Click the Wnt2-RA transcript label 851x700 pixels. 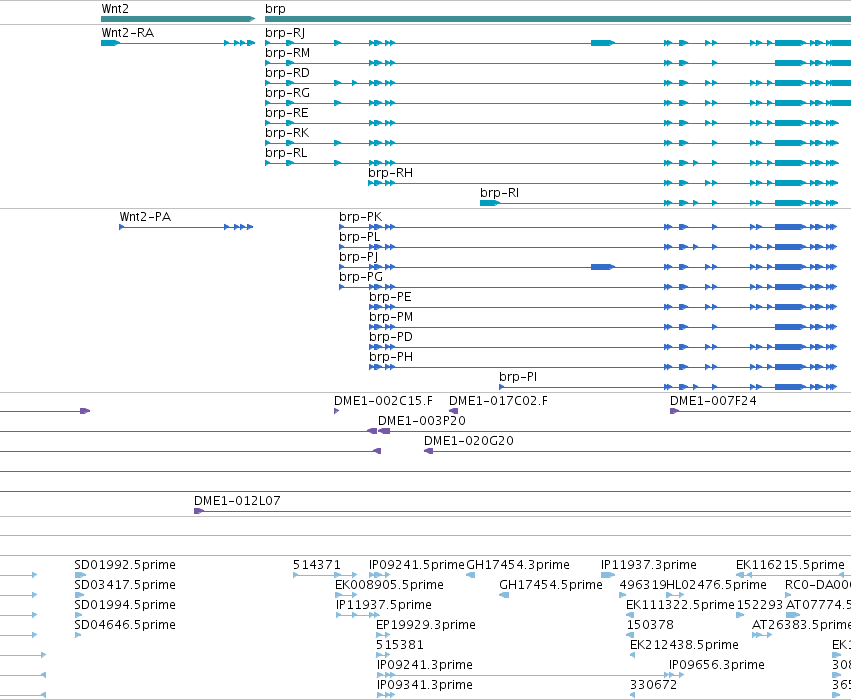tap(128, 33)
